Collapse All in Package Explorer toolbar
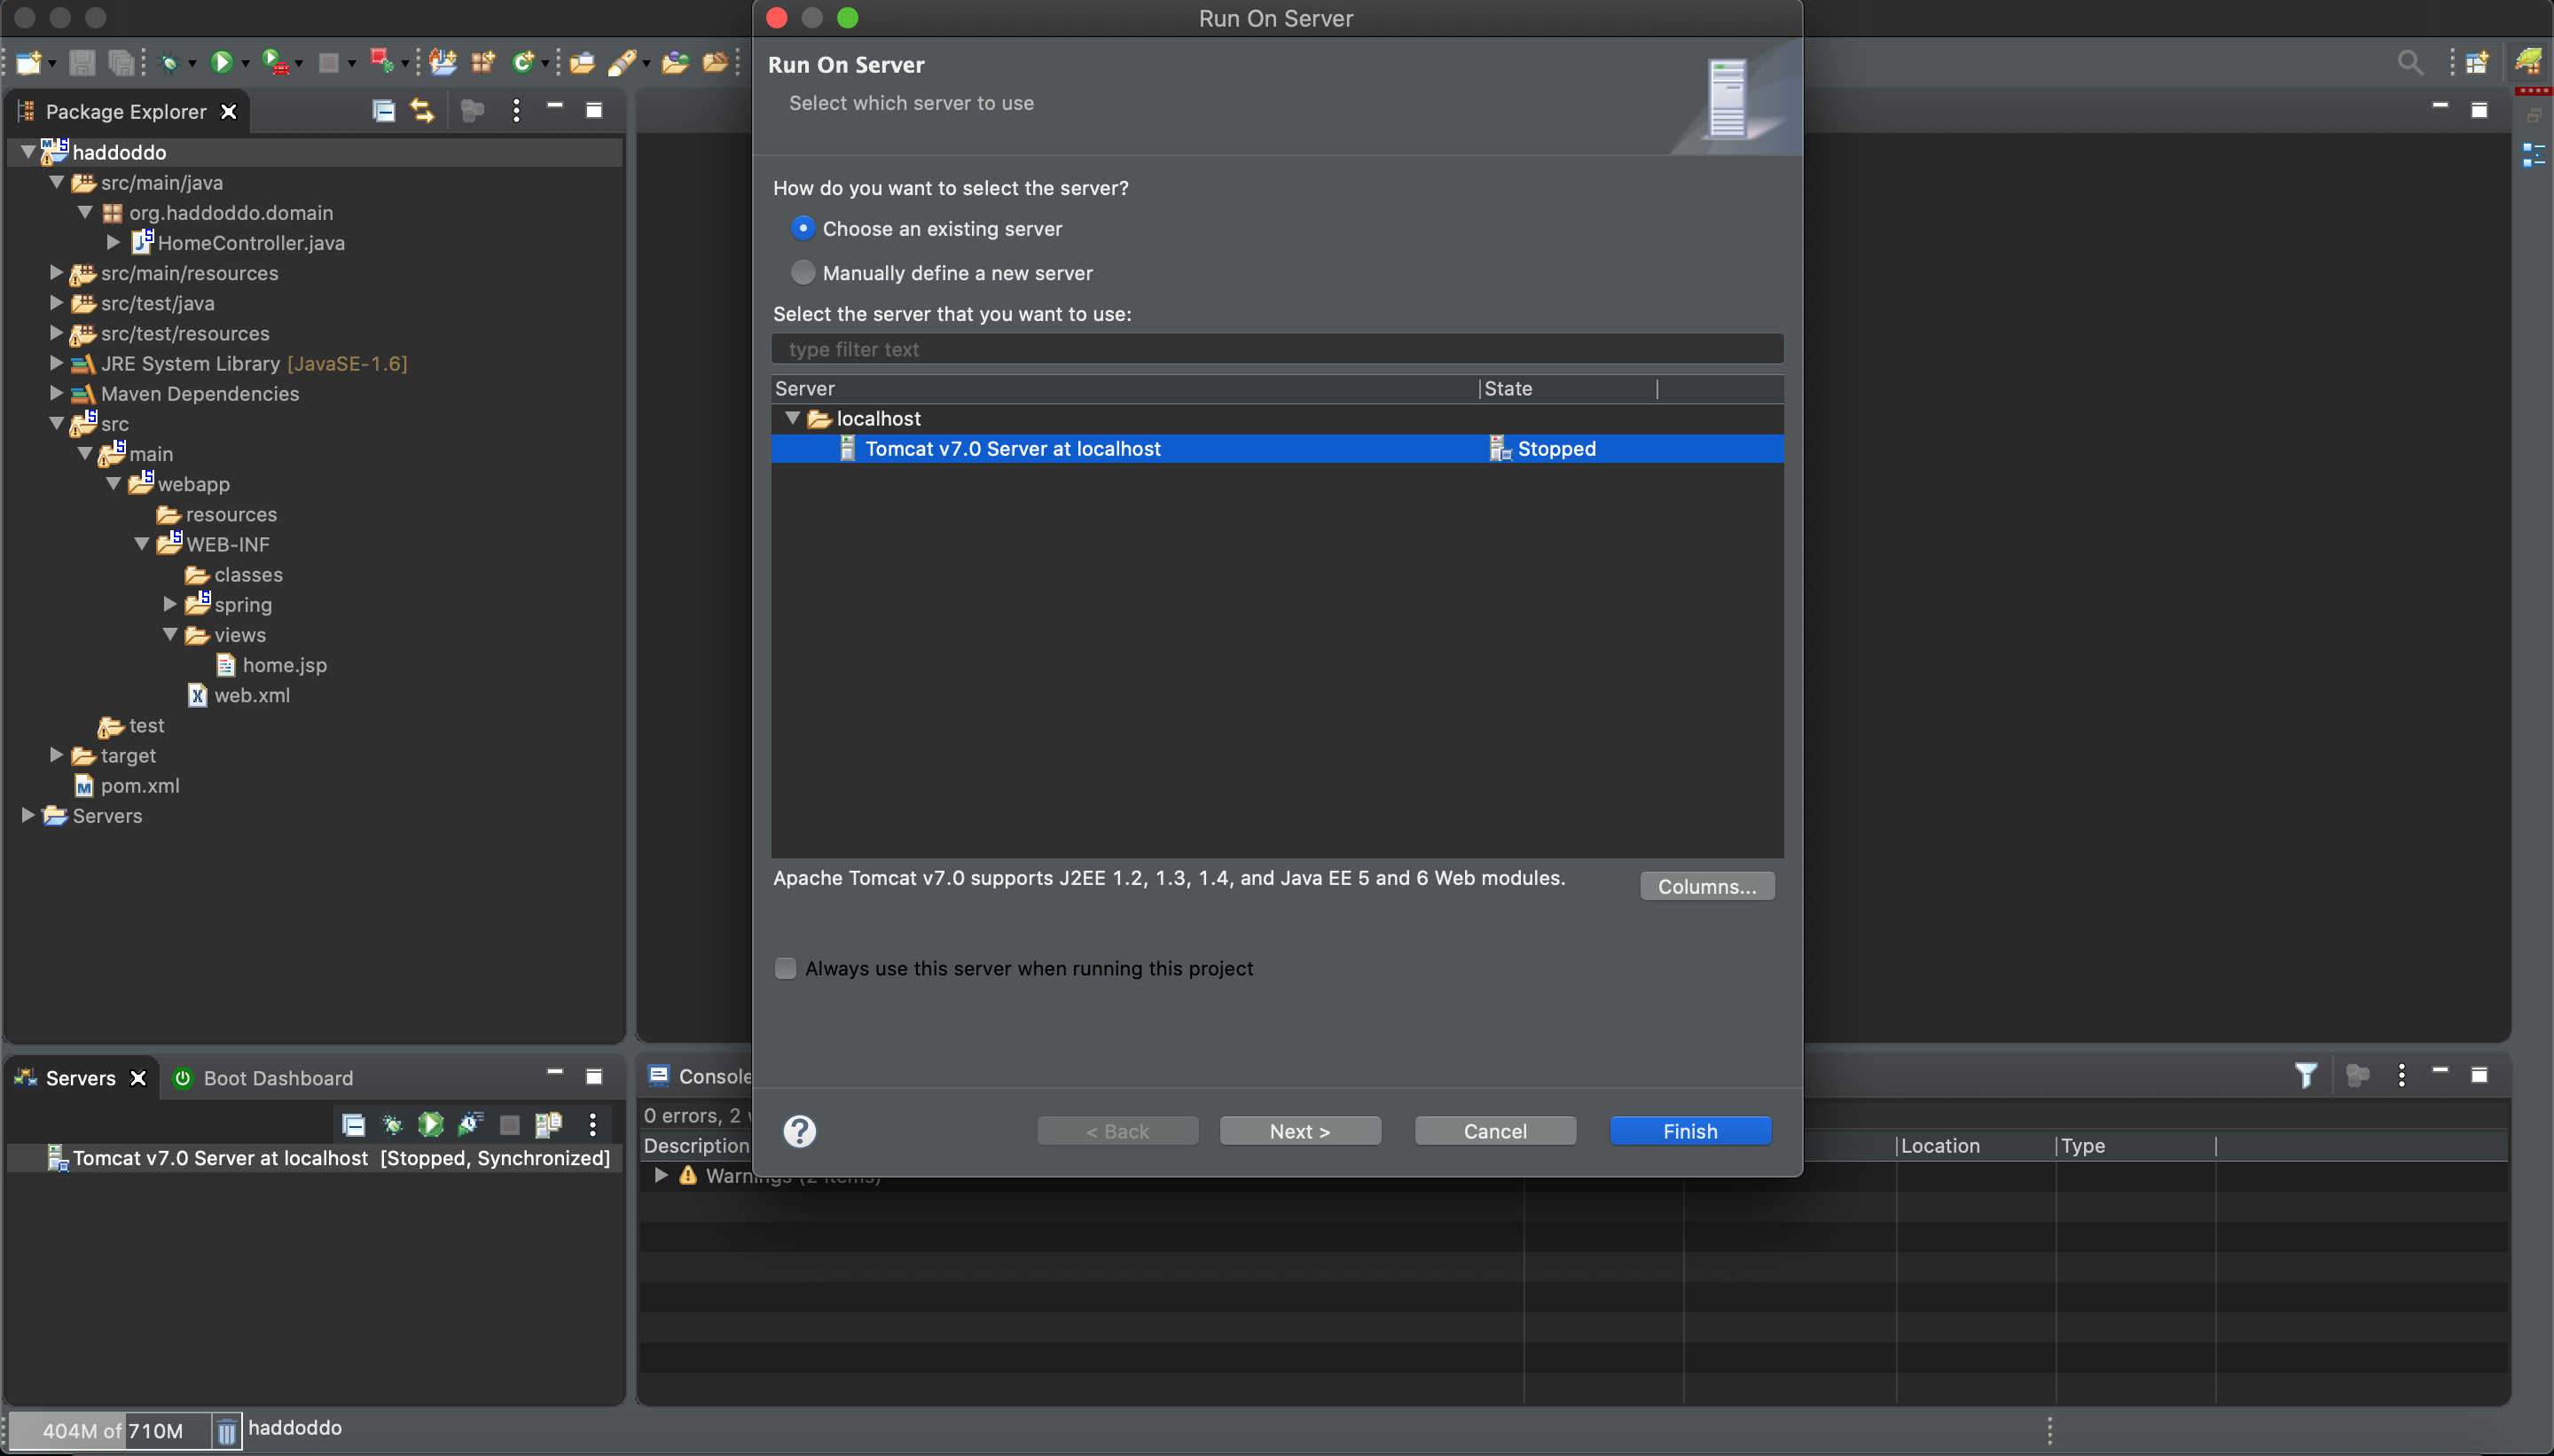 383,111
